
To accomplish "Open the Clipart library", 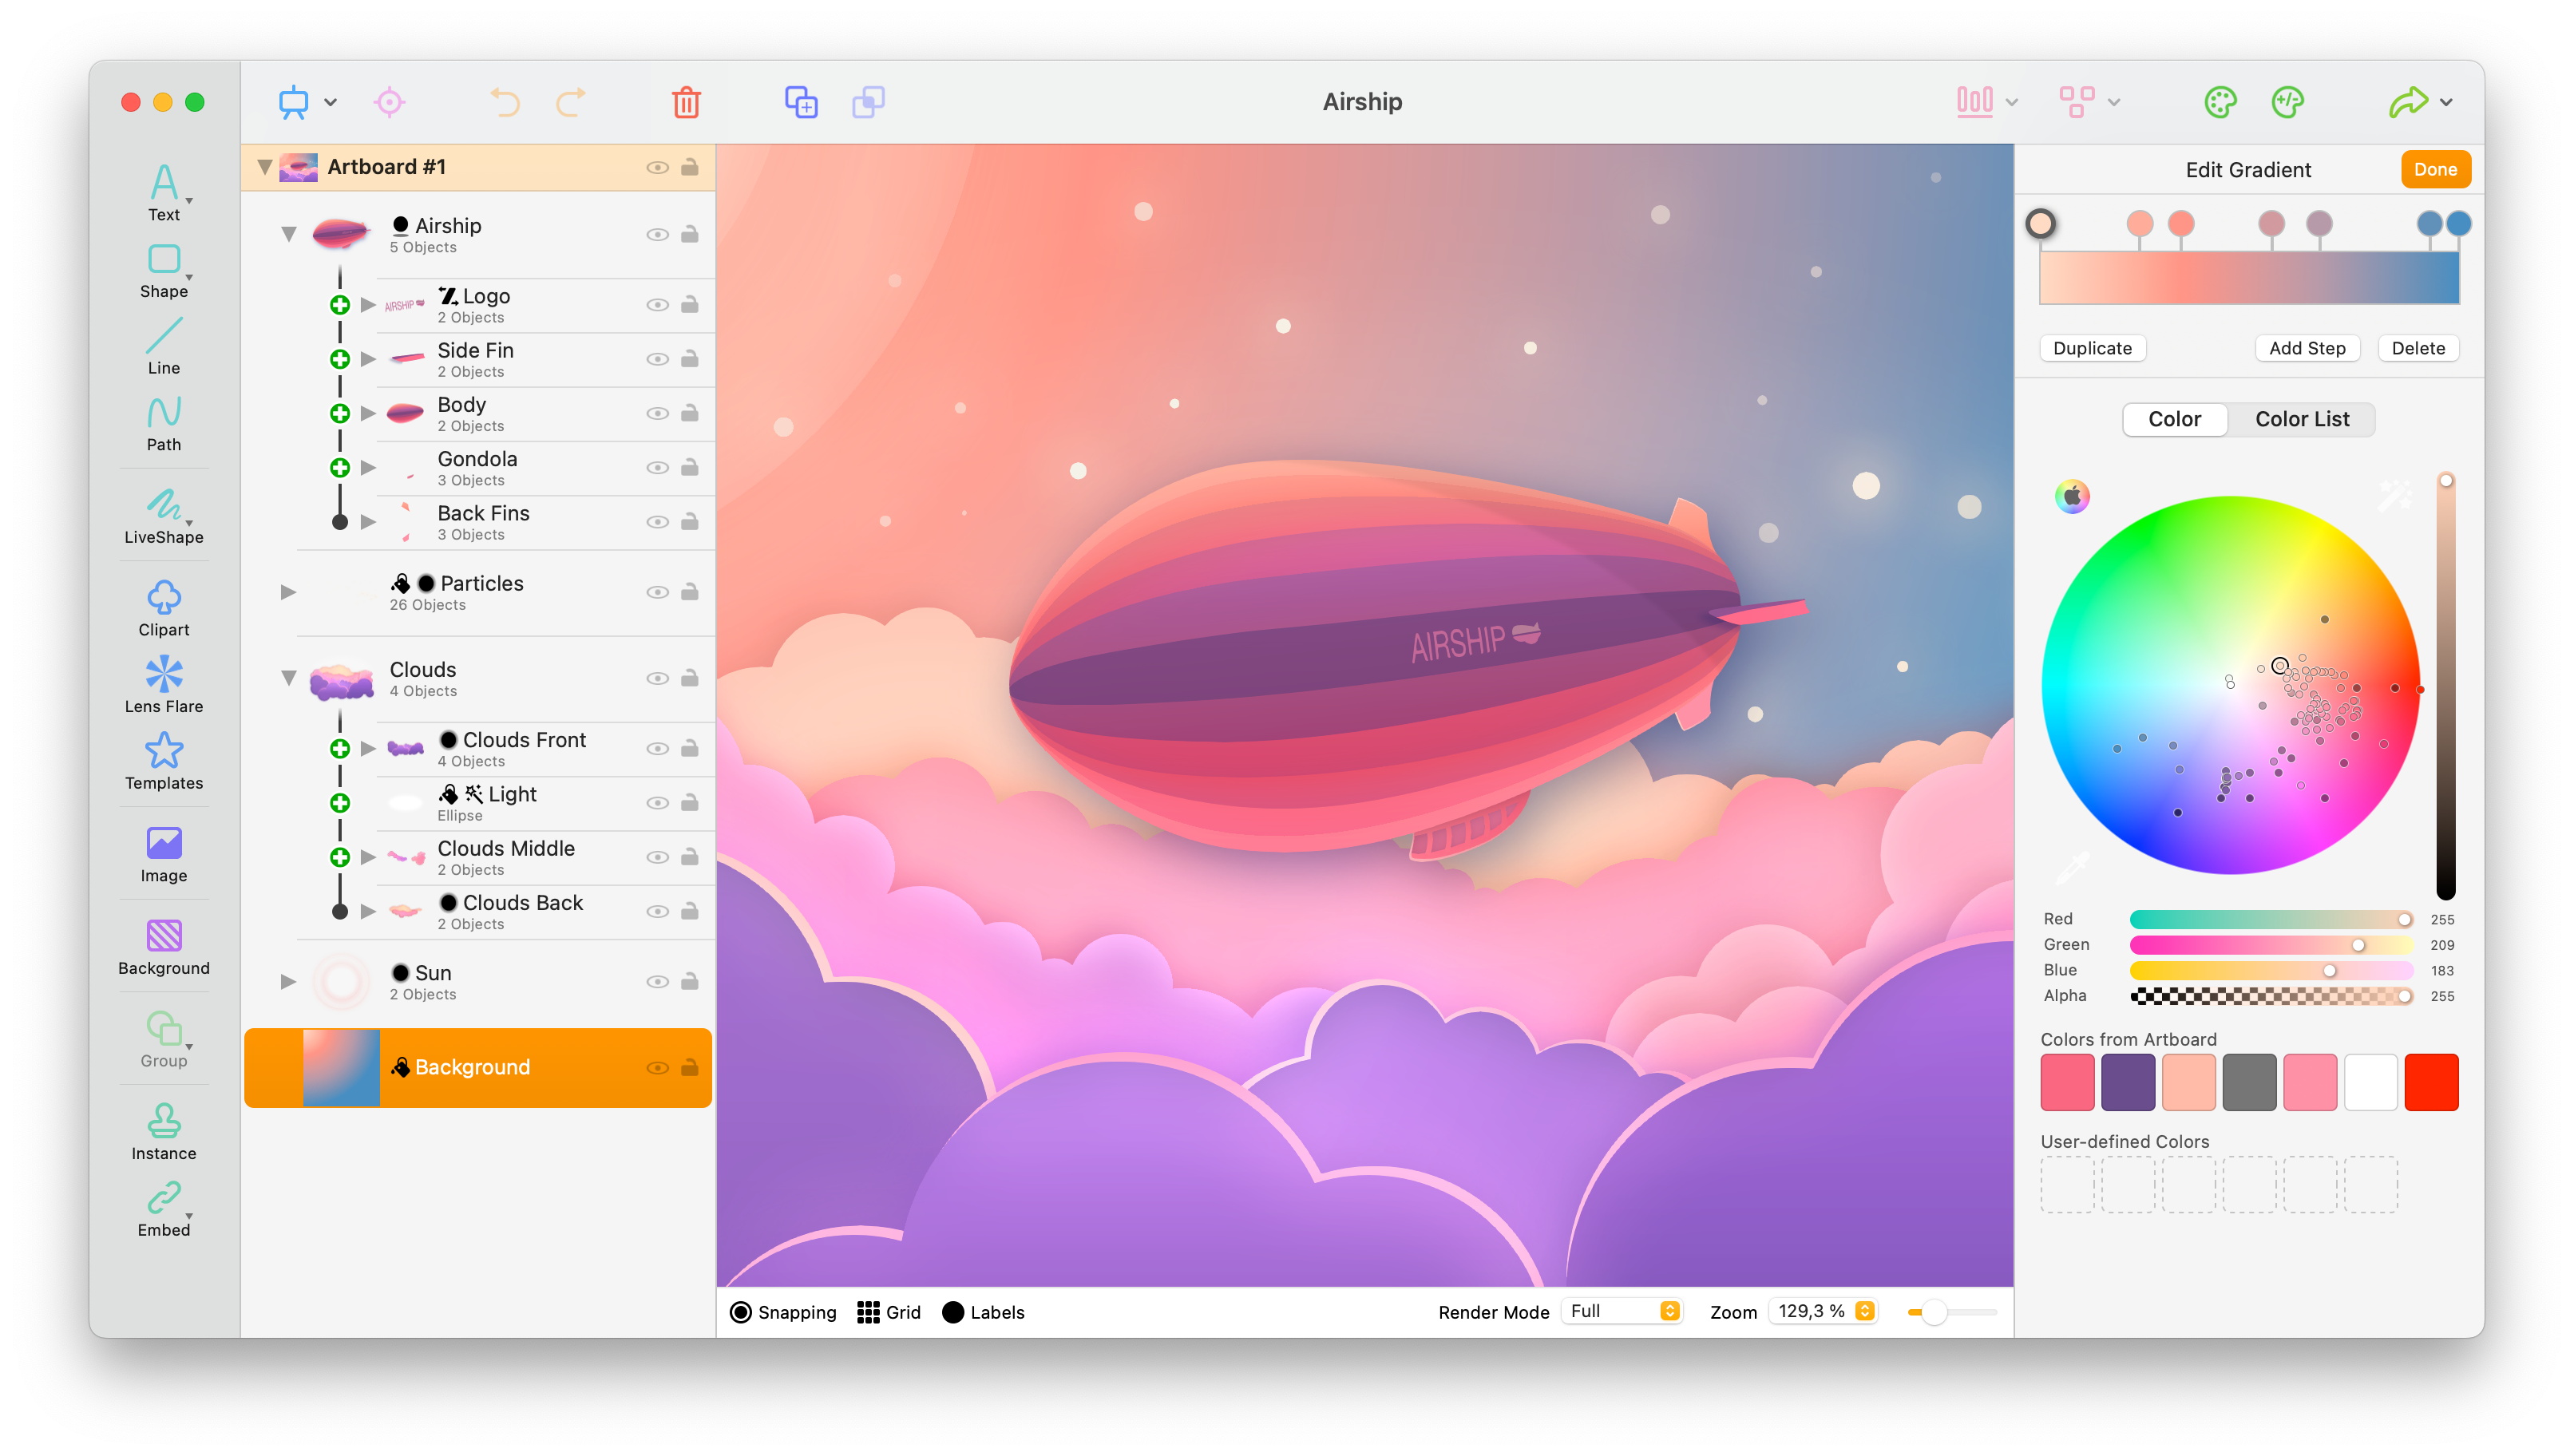I will [164, 608].
